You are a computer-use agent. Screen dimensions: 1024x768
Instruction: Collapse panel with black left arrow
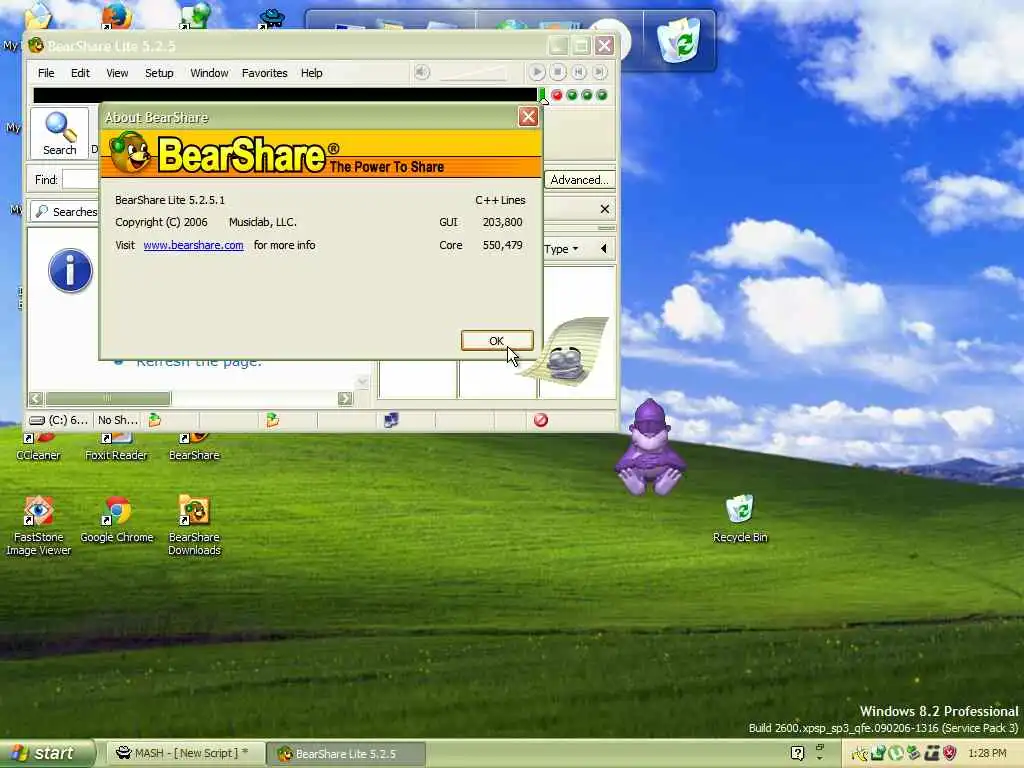[603, 249]
